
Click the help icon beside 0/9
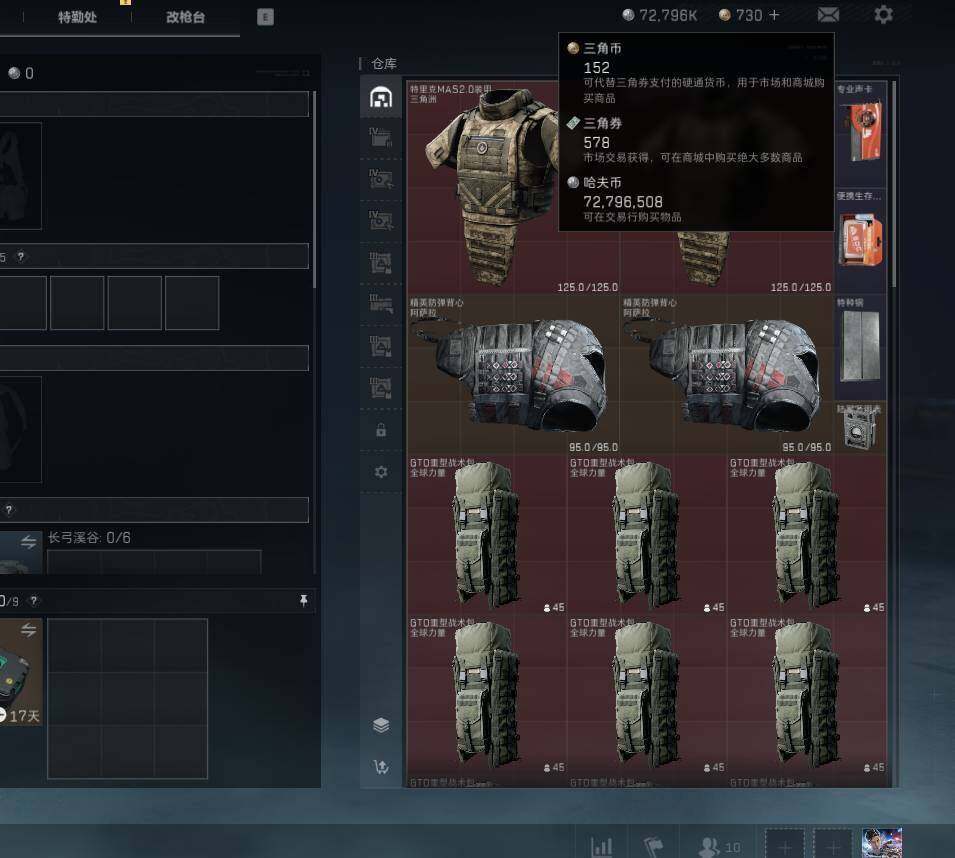(33, 601)
